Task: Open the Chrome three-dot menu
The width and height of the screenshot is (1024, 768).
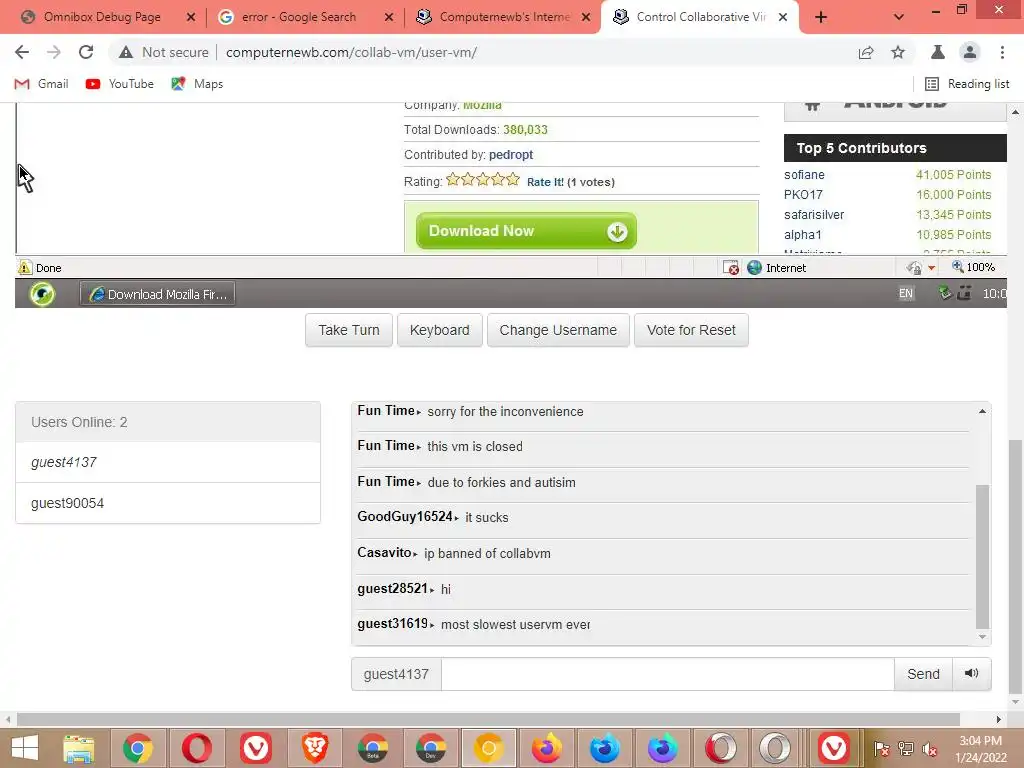Action: [x=1002, y=52]
